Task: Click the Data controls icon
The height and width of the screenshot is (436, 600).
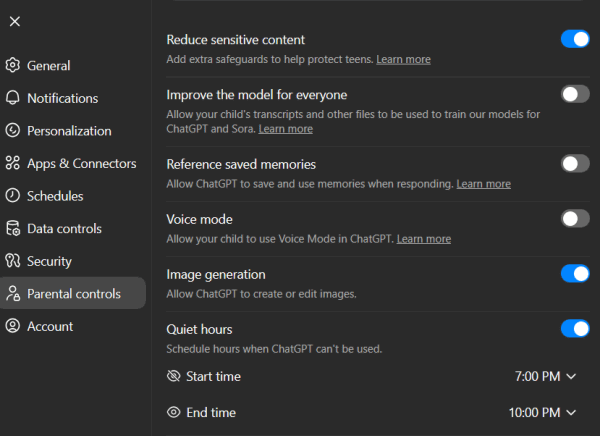Action: 13,229
